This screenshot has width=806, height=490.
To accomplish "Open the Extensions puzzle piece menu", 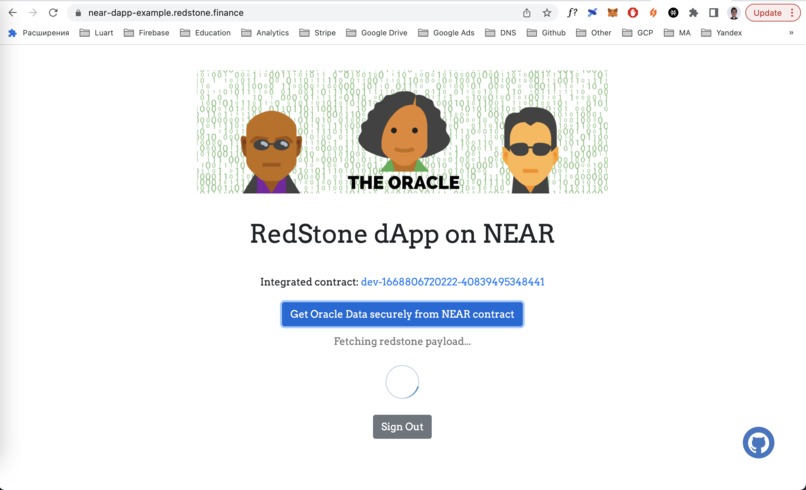I will point(693,13).
